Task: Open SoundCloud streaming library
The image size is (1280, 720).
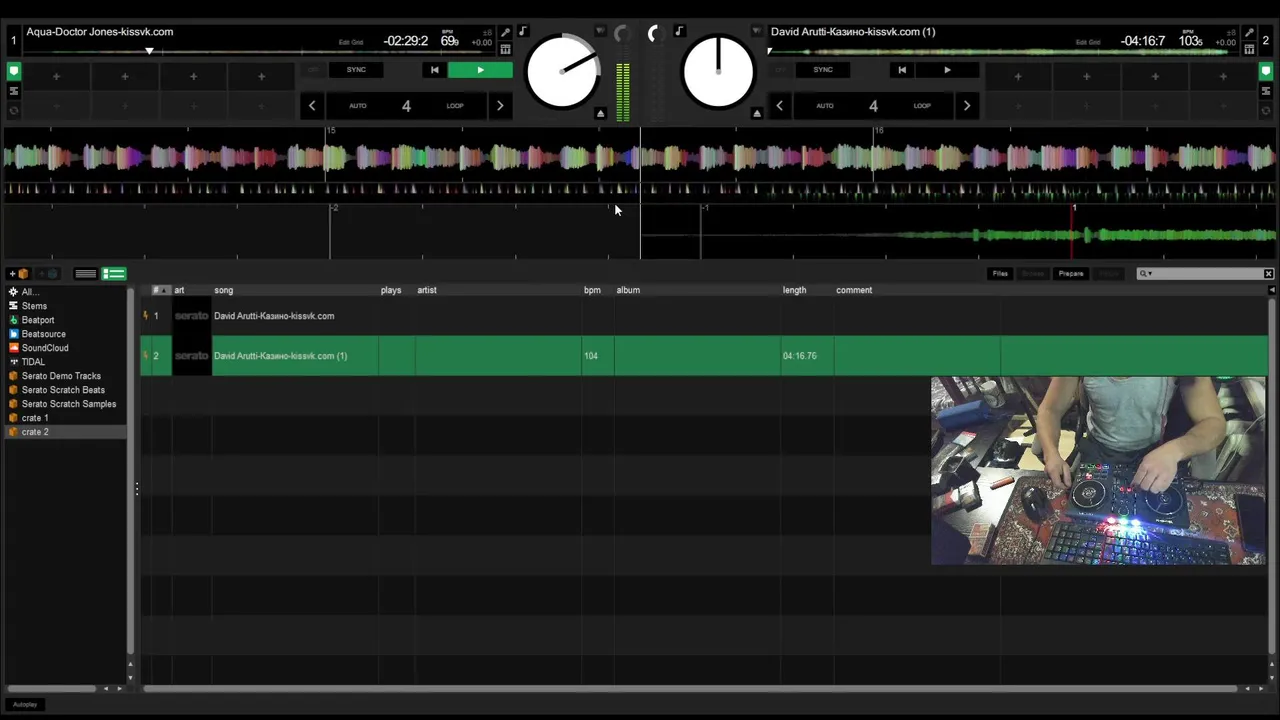Action: pyautogui.click(x=45, y=348)
